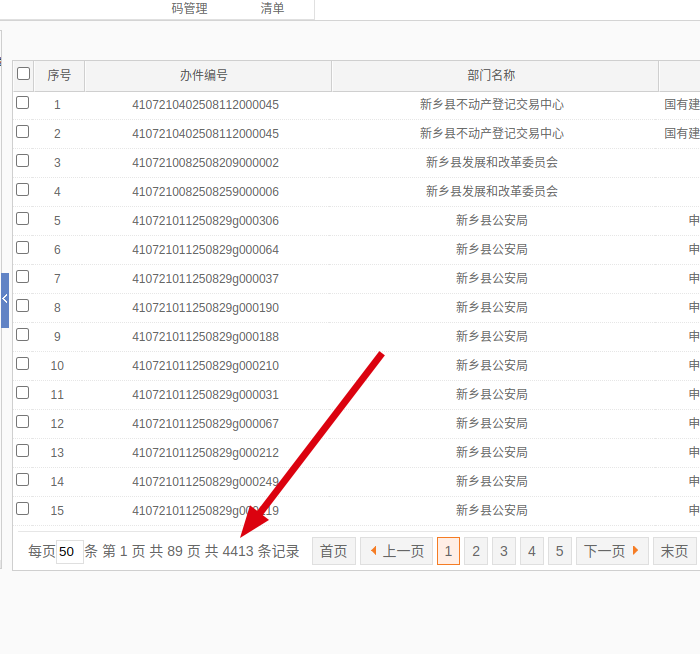Select the checkbox for row 5
The height and width of the screenshot is (654, 700).
[x=23, y=219]
